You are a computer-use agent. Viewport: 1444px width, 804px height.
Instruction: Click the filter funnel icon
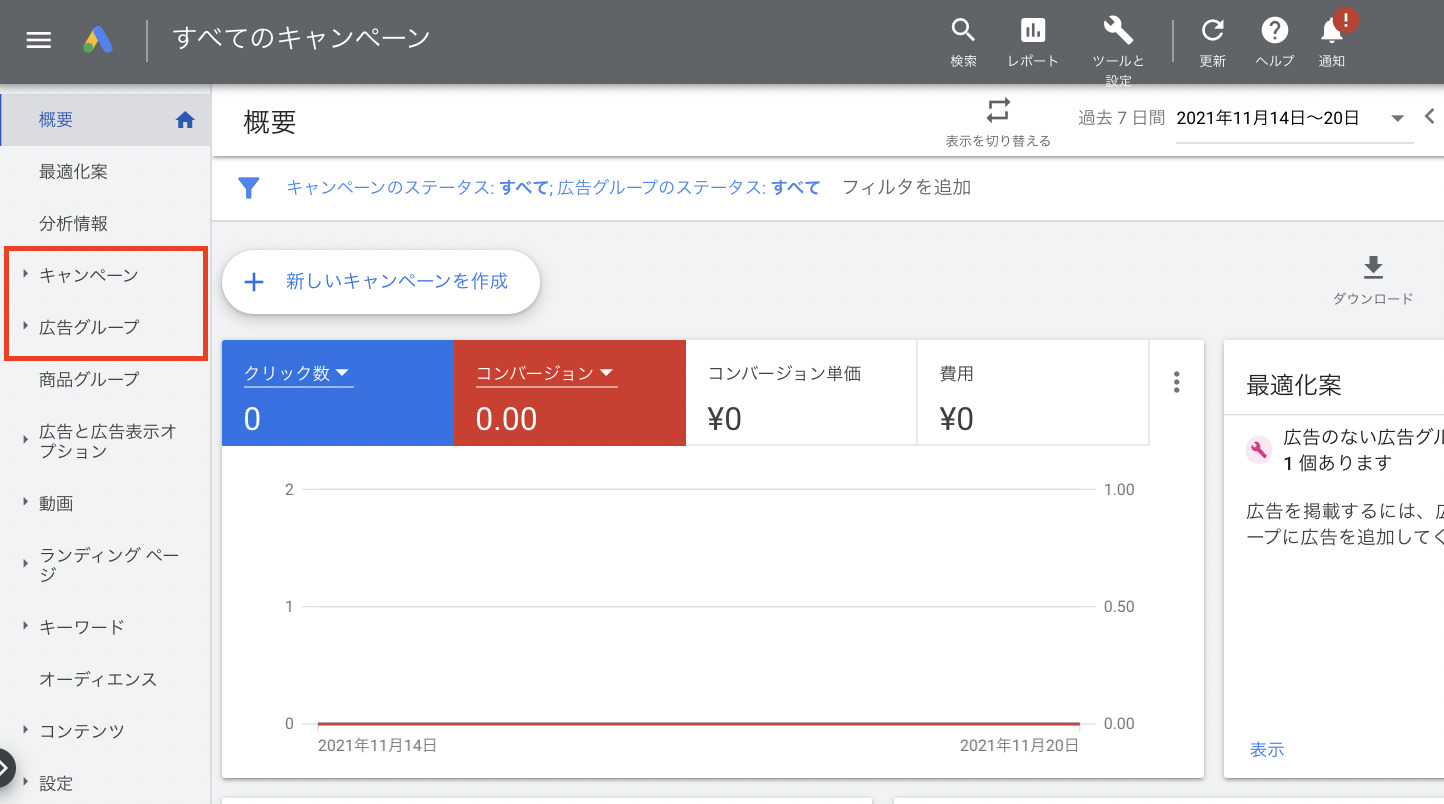249,188
